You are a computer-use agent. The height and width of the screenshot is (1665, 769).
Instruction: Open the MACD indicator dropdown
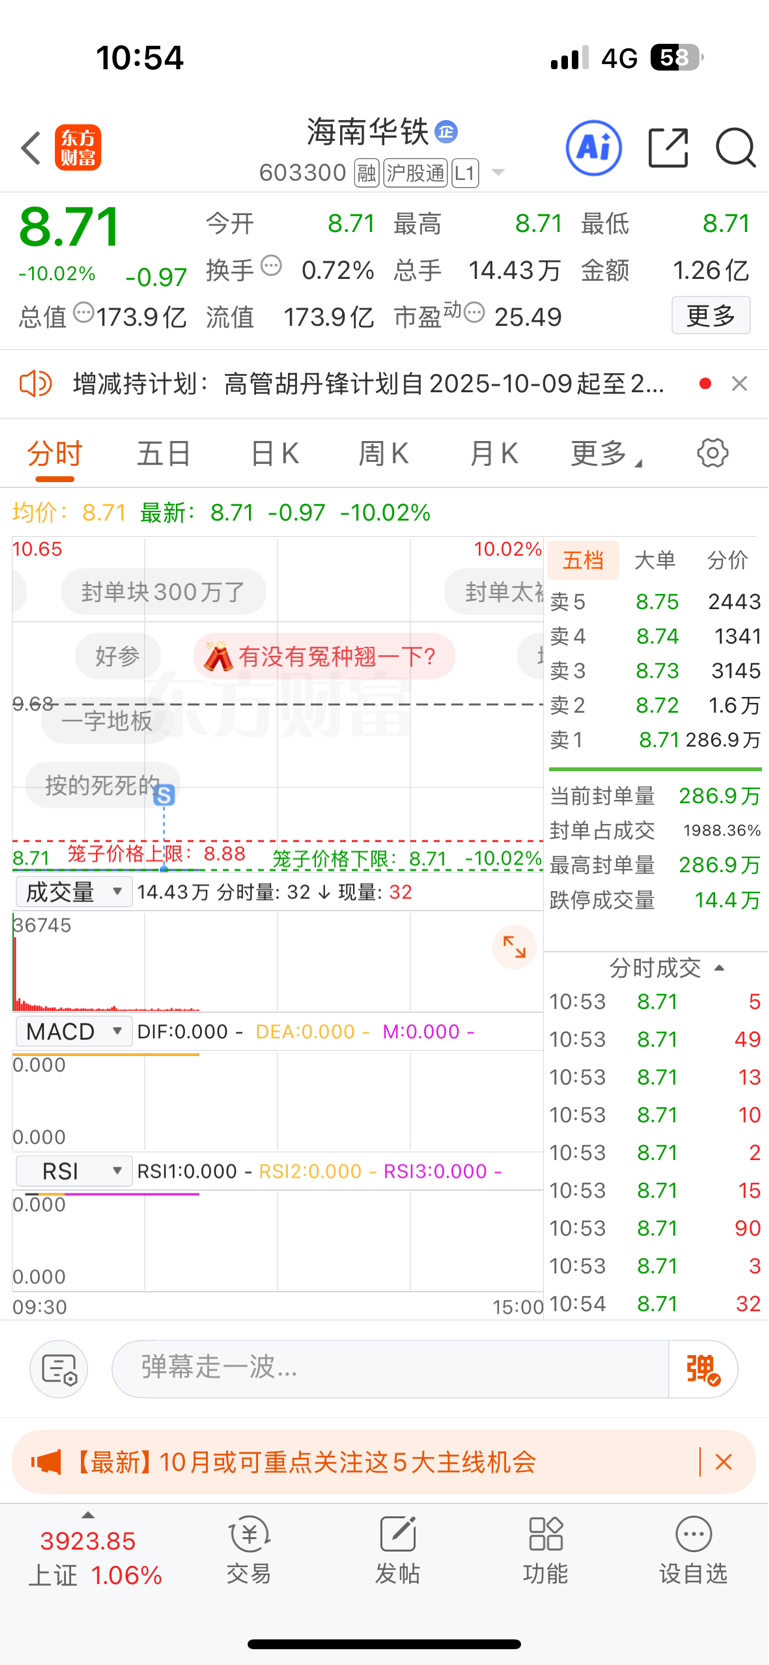(x=73, y=1031)
